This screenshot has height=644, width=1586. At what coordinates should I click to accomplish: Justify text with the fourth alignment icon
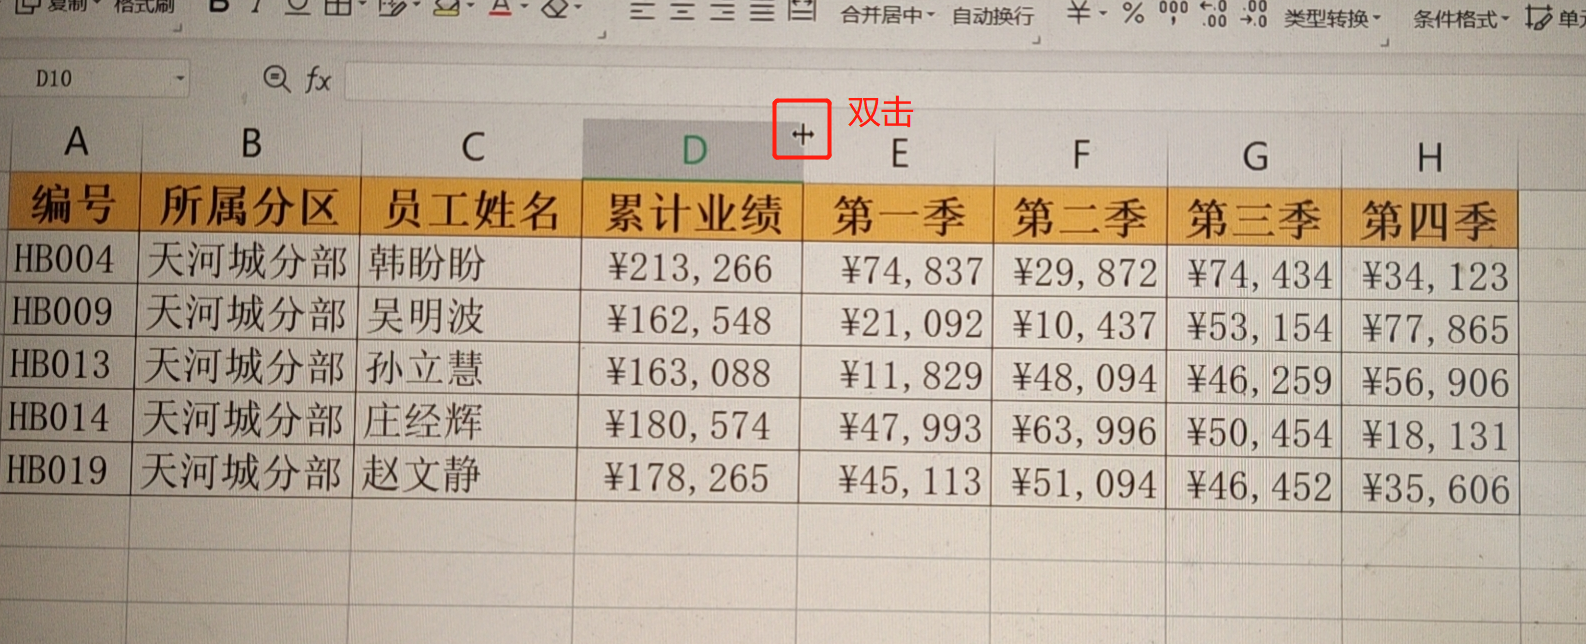coord(762,11)
